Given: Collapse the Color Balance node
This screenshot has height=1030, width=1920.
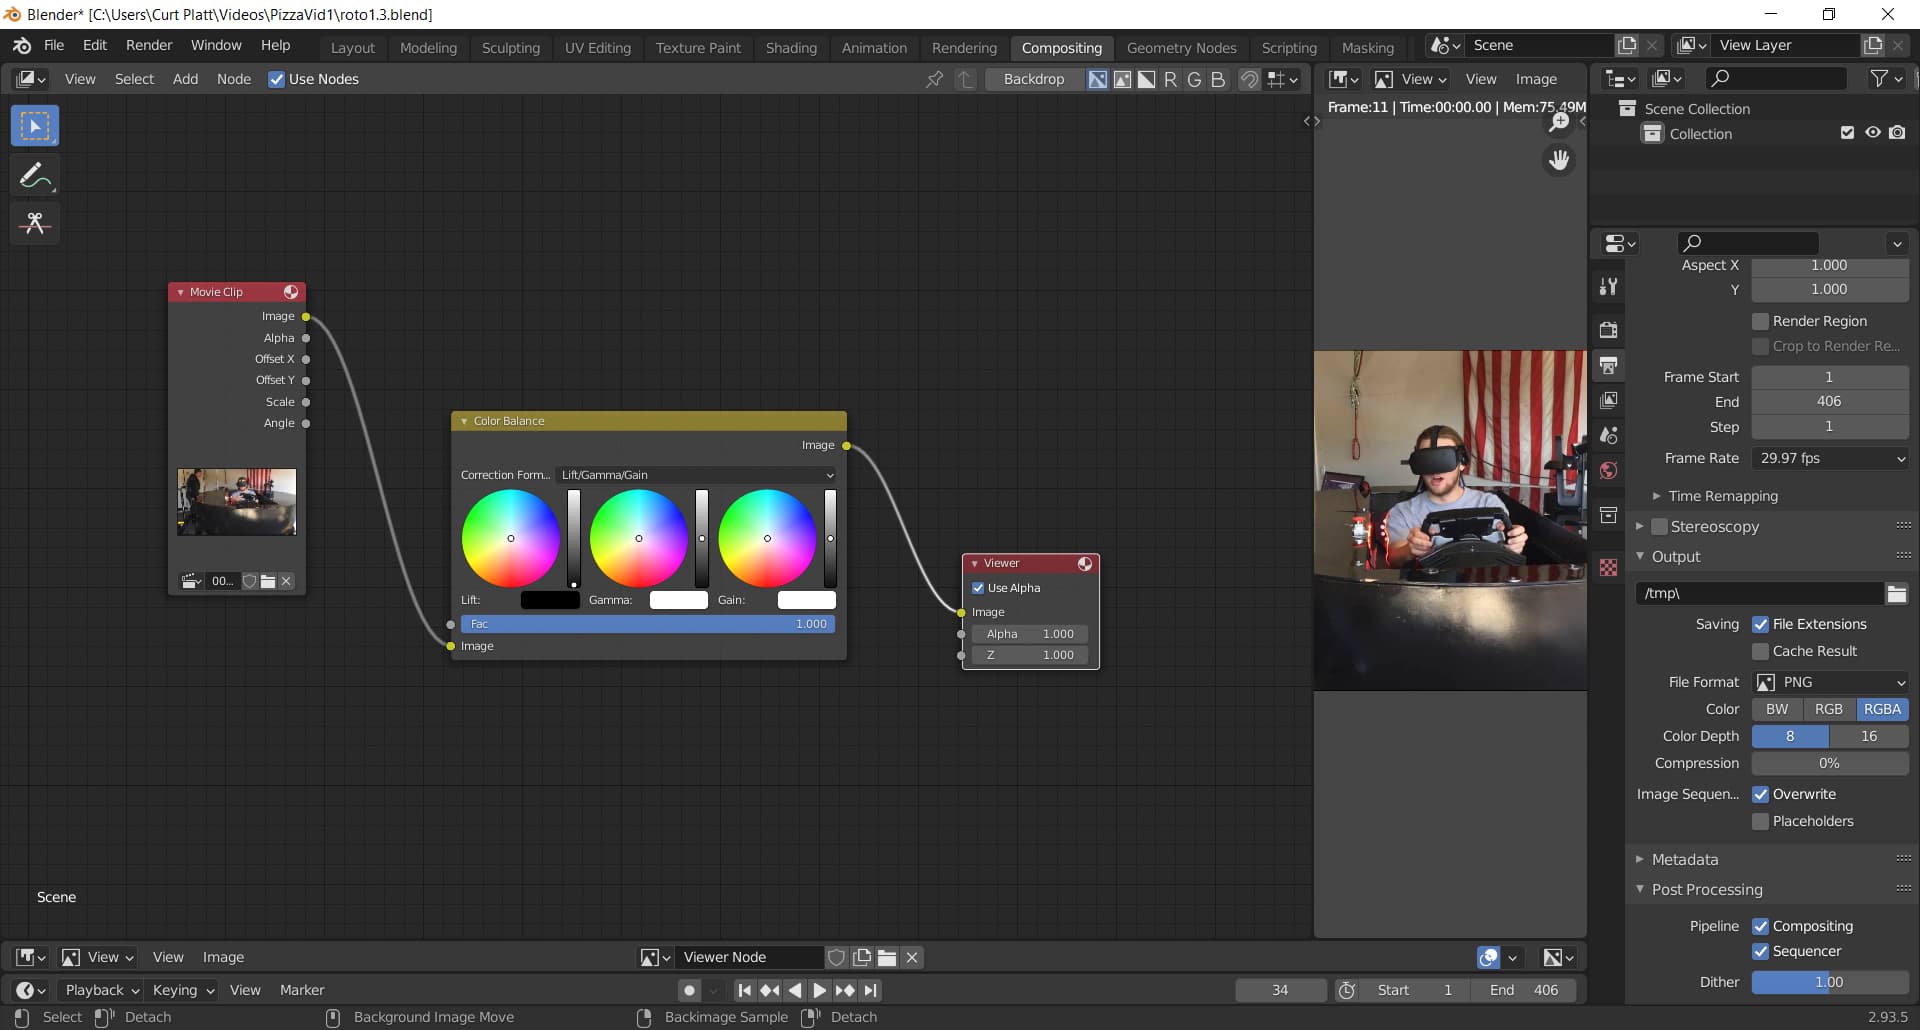Looking at the screenshot, I should pyautogui.click(x=464, y=422).
